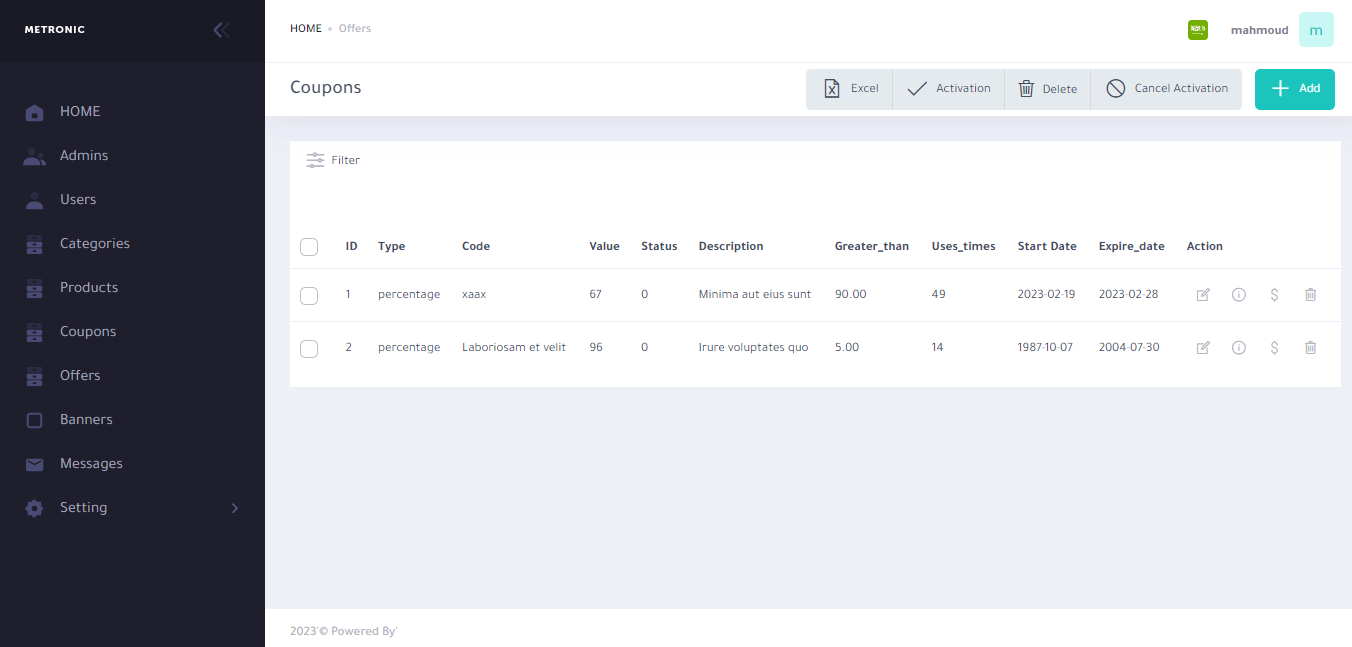
Task: Click the HOME breadcrumb link
Action: tap(306, 29)
